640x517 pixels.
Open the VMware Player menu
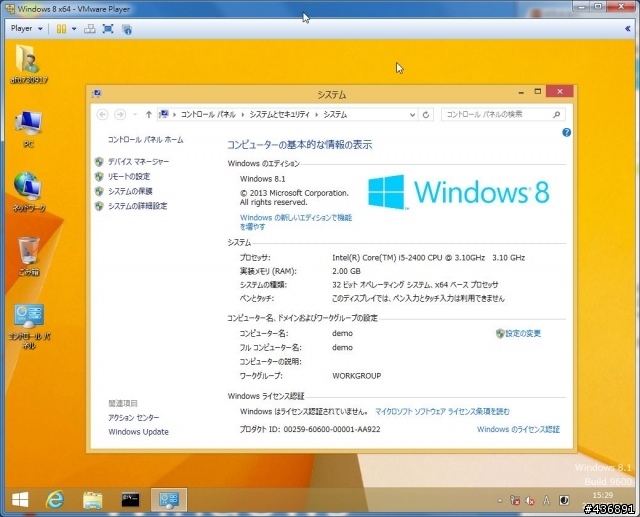(27, 29)
